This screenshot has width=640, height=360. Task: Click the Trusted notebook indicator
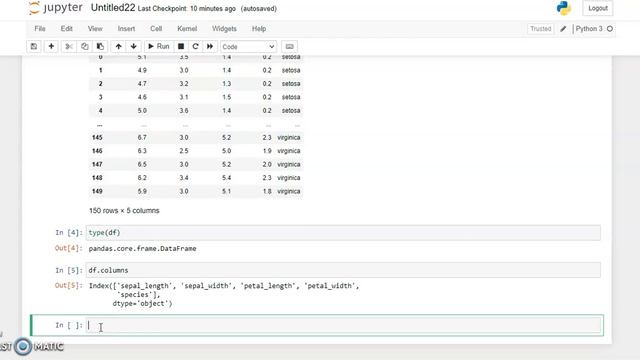[x=540, y=29]
